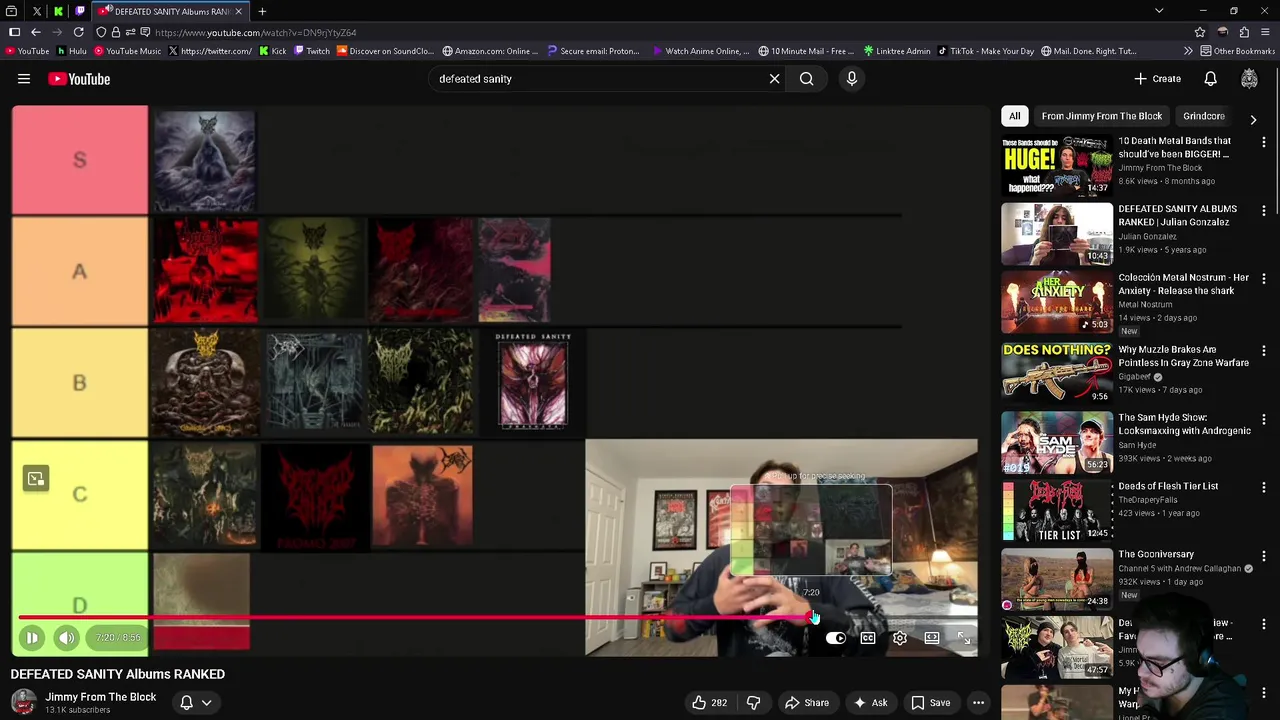1280x720 pixels.
Task: Open a new browser tab
Action: pos(262,11)
